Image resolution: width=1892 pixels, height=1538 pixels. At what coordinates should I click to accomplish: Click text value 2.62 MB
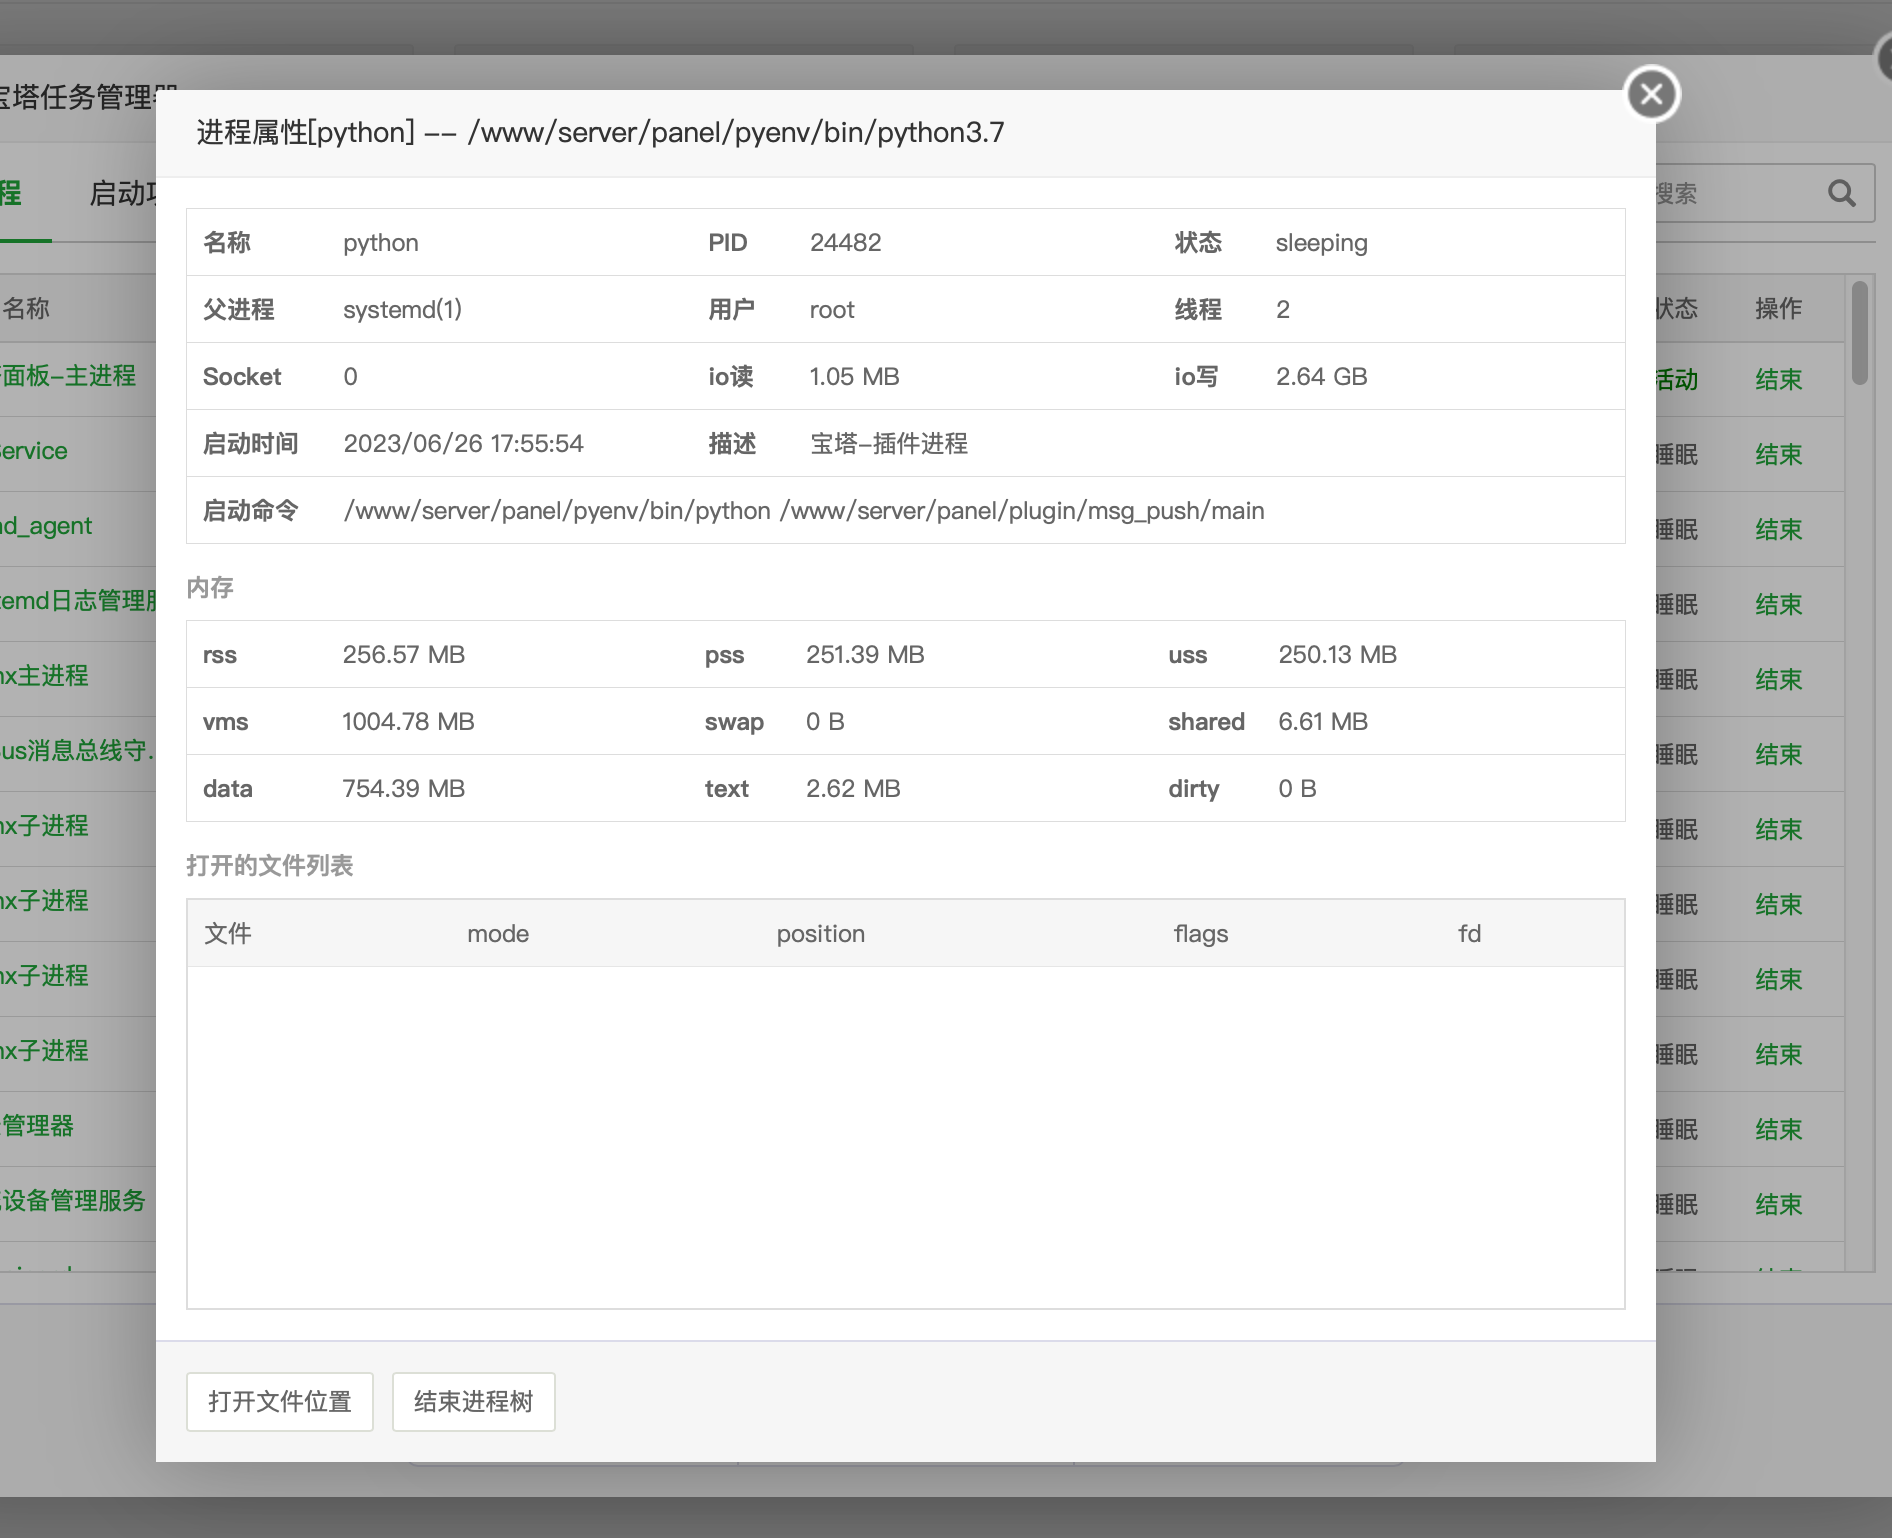(854, 789)
